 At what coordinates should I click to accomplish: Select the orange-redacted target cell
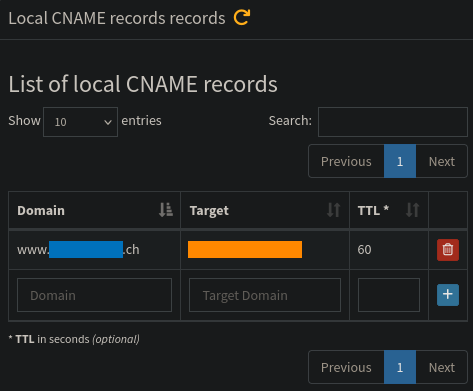[x=265, y=250]
